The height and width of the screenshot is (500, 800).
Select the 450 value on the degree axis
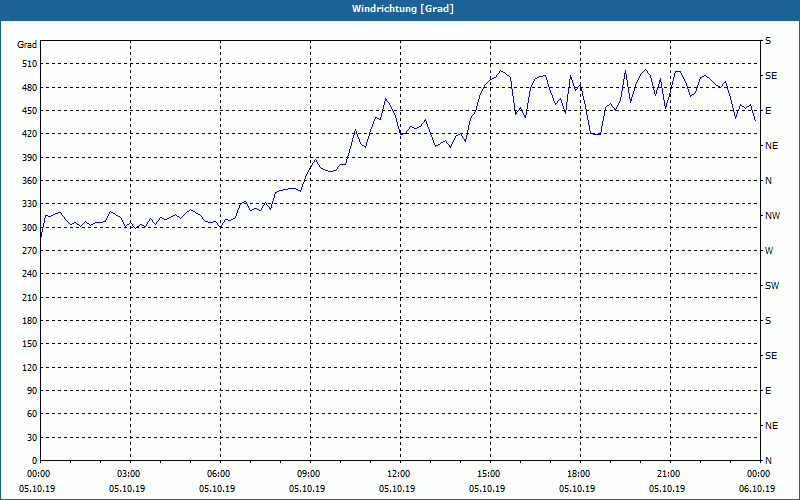[x=30, y=111]
